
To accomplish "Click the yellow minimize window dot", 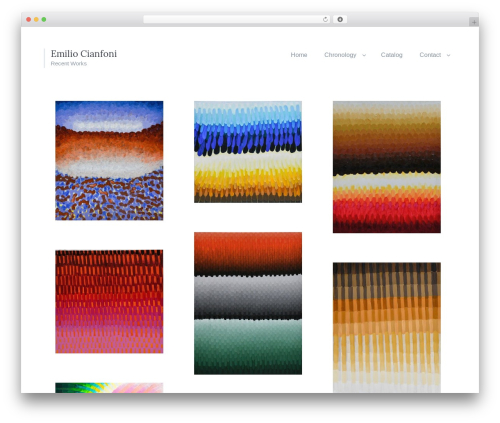I will (36, 20).
